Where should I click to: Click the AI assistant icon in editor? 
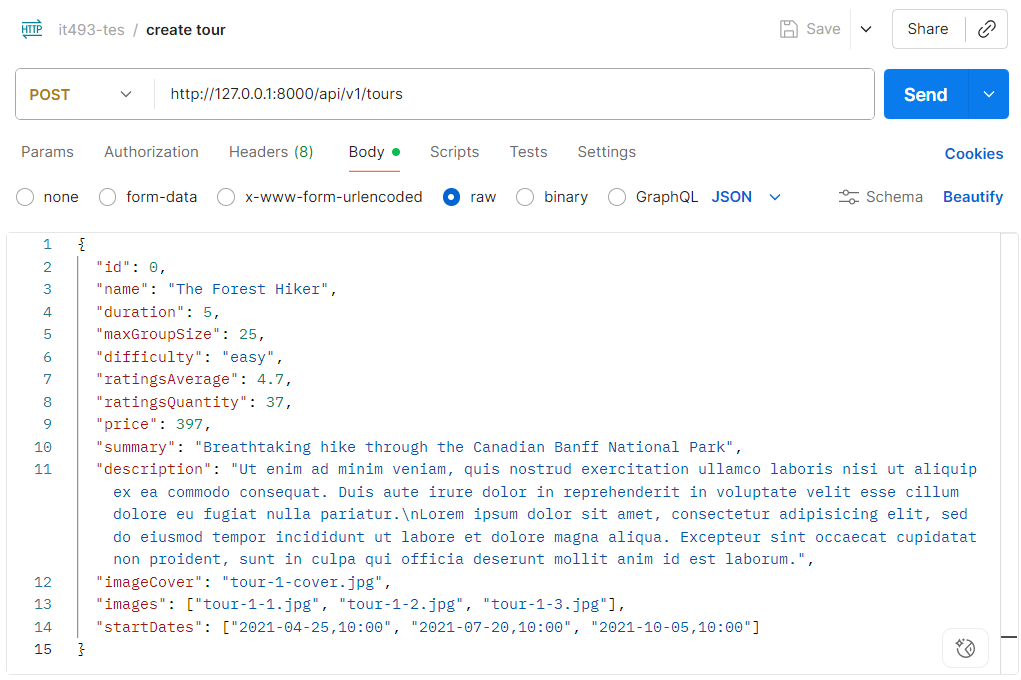pos(965,648)
